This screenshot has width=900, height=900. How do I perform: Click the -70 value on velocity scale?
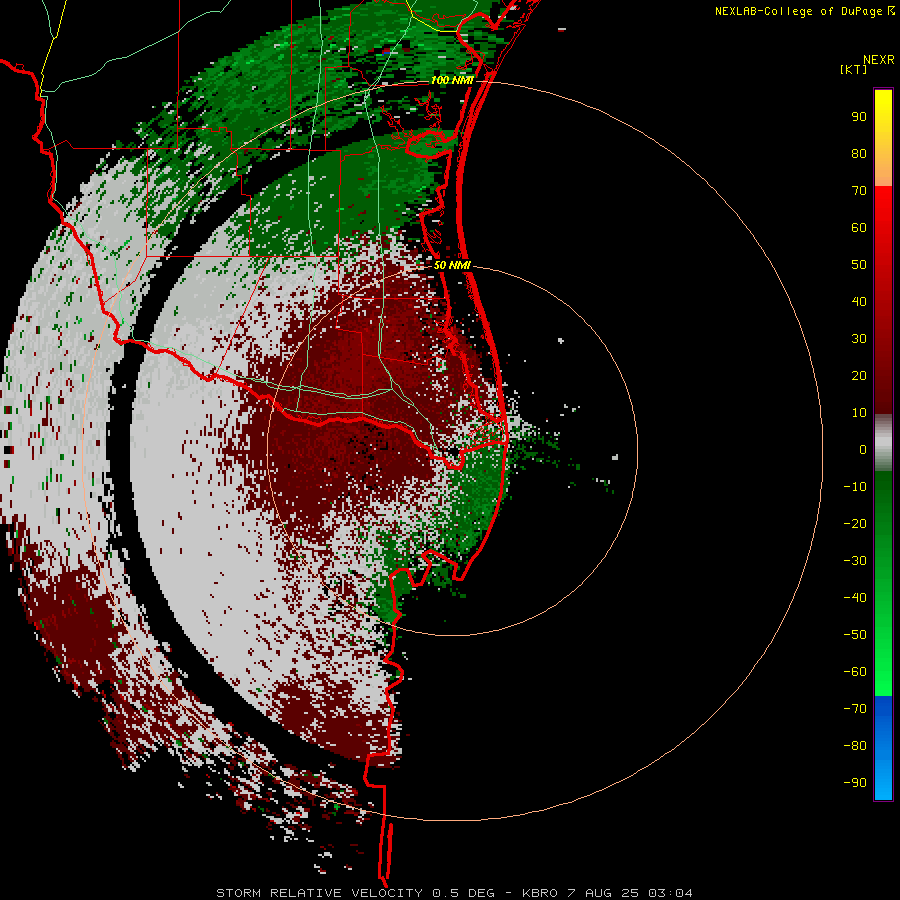pos(855,709)
